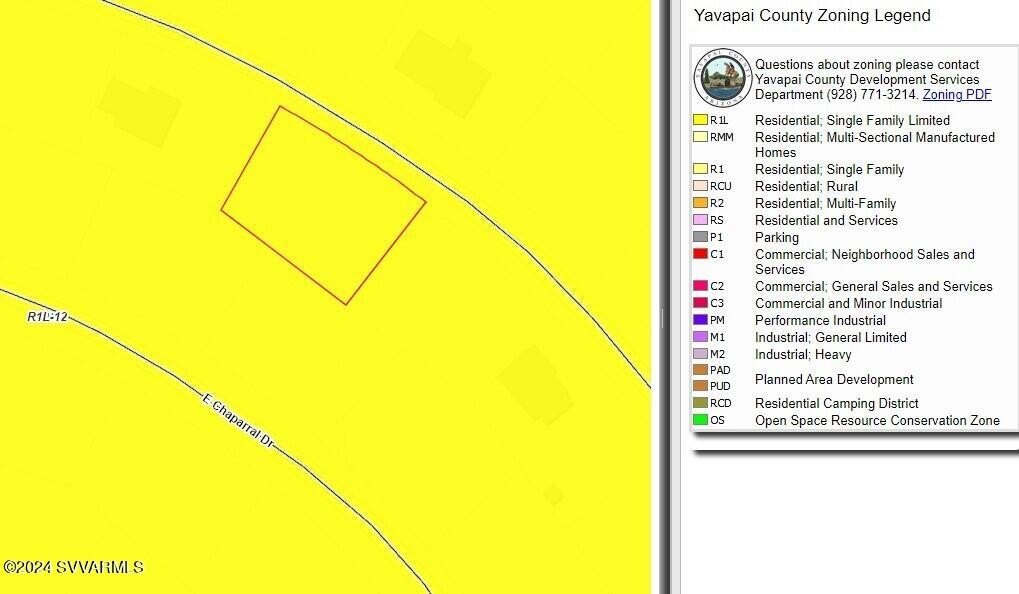Viewport: 1019px width, 594px height.
Task: Click the C1 red commercial swatch
Action: click(700, 254)
